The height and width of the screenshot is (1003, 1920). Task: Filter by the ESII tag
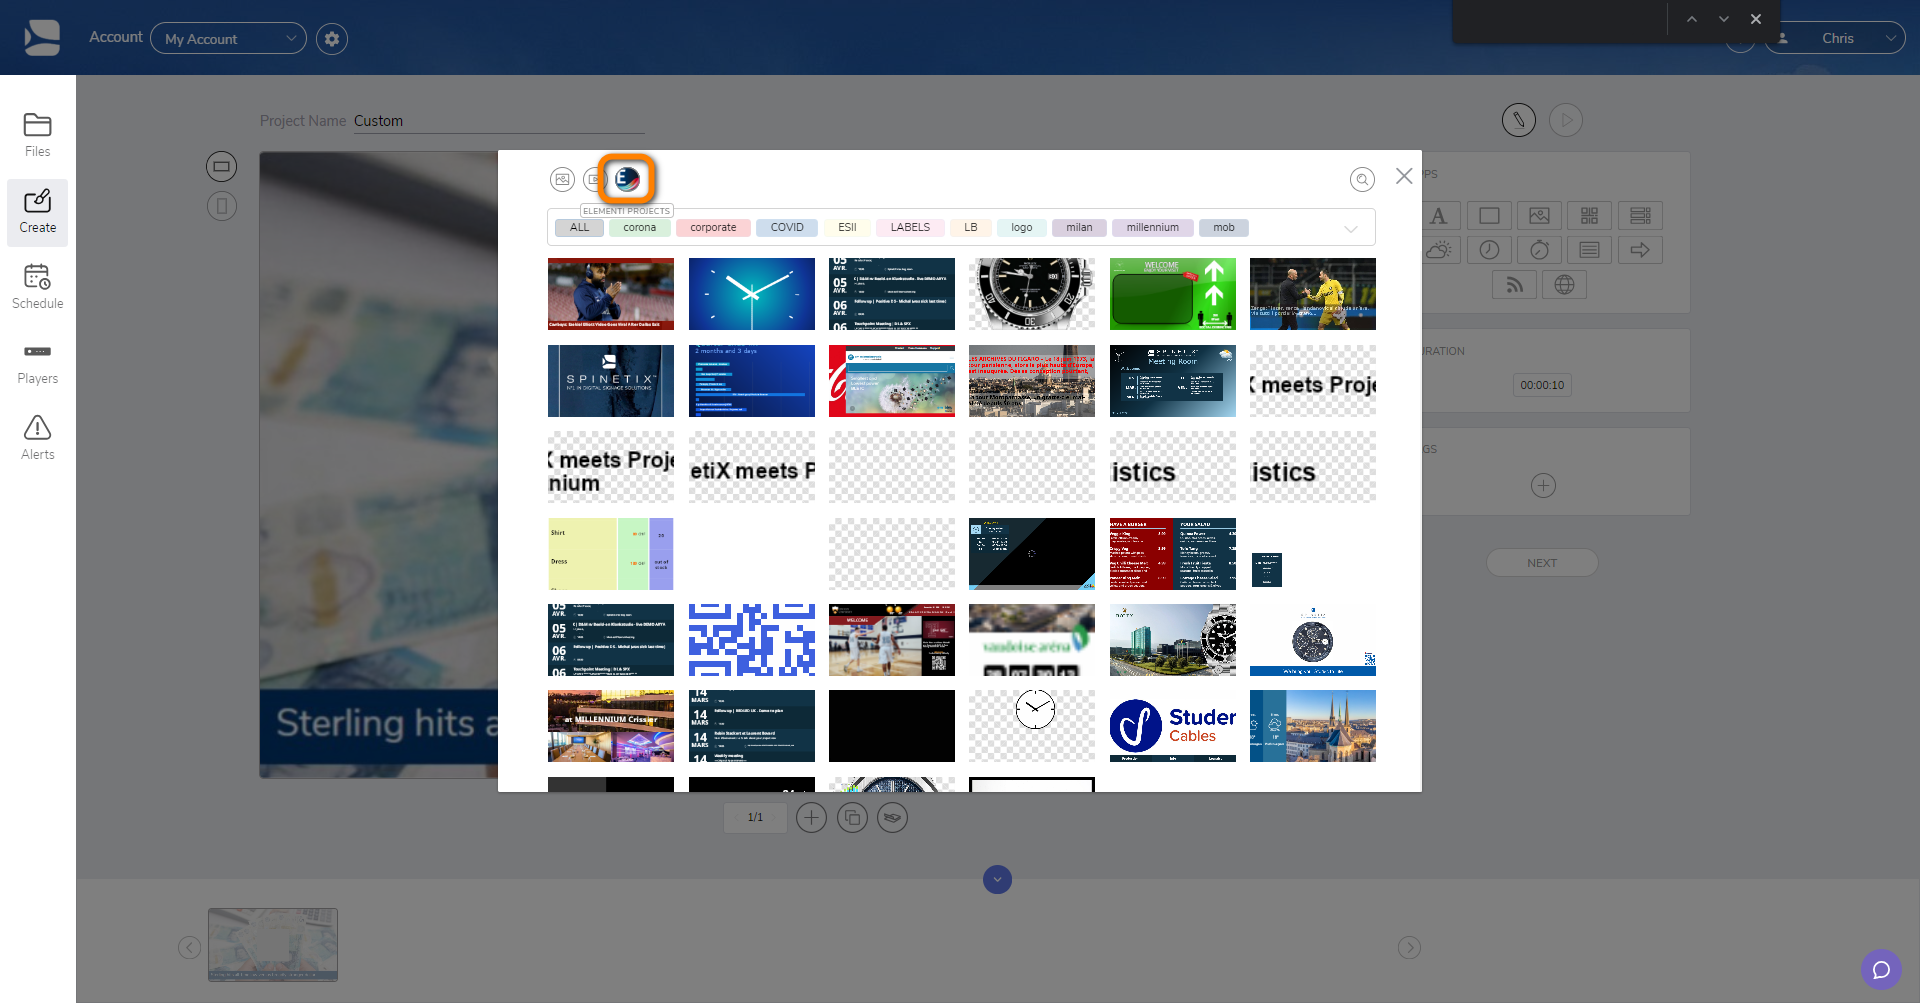[x=847, y=228]
